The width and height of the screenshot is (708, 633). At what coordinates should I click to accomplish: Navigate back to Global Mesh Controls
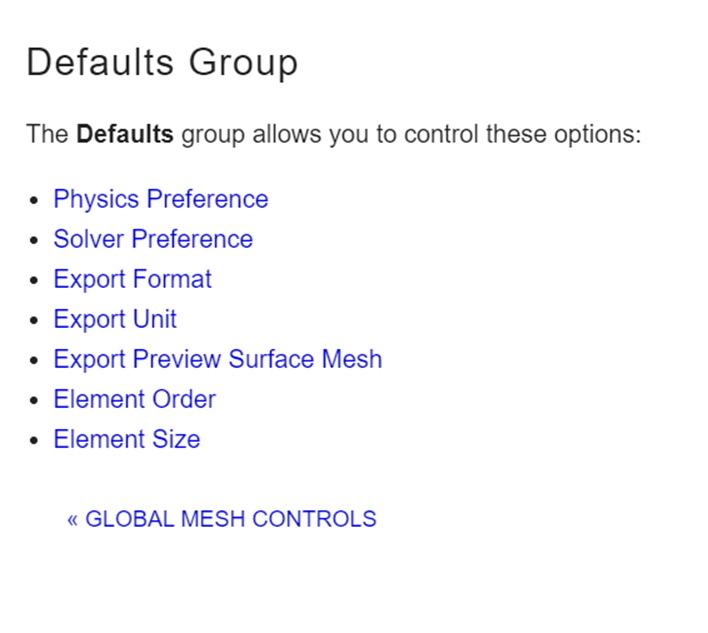(230, 519)
